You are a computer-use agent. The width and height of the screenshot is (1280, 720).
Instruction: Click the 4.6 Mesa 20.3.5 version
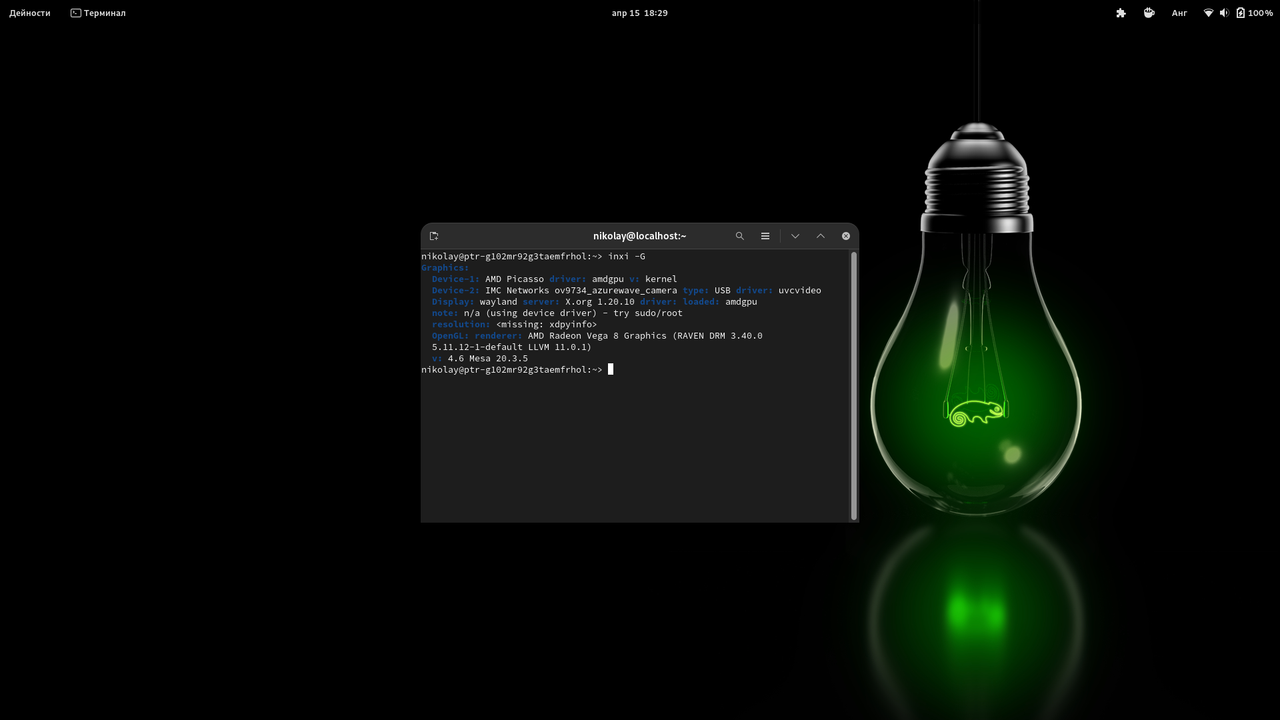pyautogui.click(x=488, y=358)
